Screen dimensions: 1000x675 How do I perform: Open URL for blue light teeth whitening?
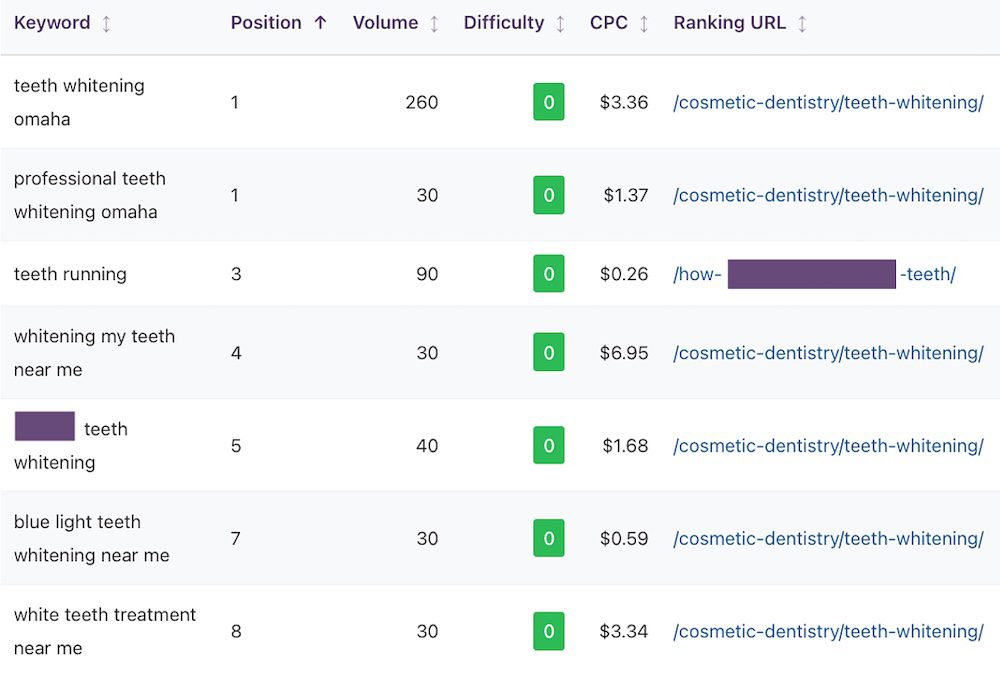click(x=828, y=538)
